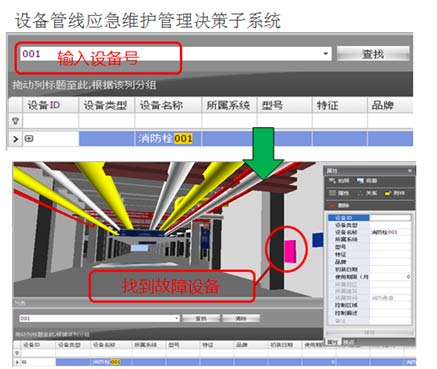The image size is (437, 369).
Task: Click the pink highlighted hydrant in 3D view
Action: (x=290, y=251)
